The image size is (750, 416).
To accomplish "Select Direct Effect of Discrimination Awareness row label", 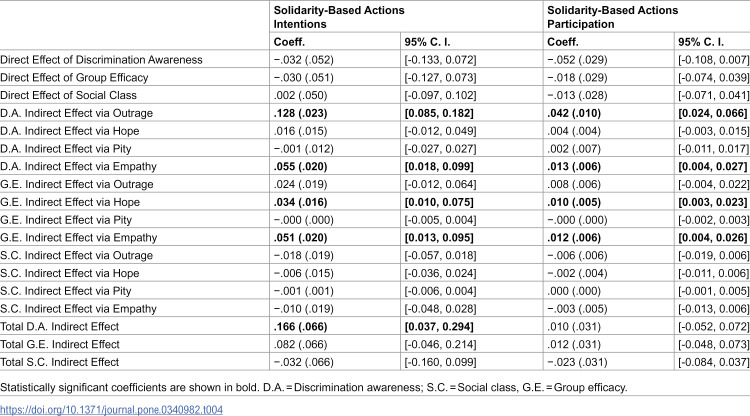I will pos(101,60).
